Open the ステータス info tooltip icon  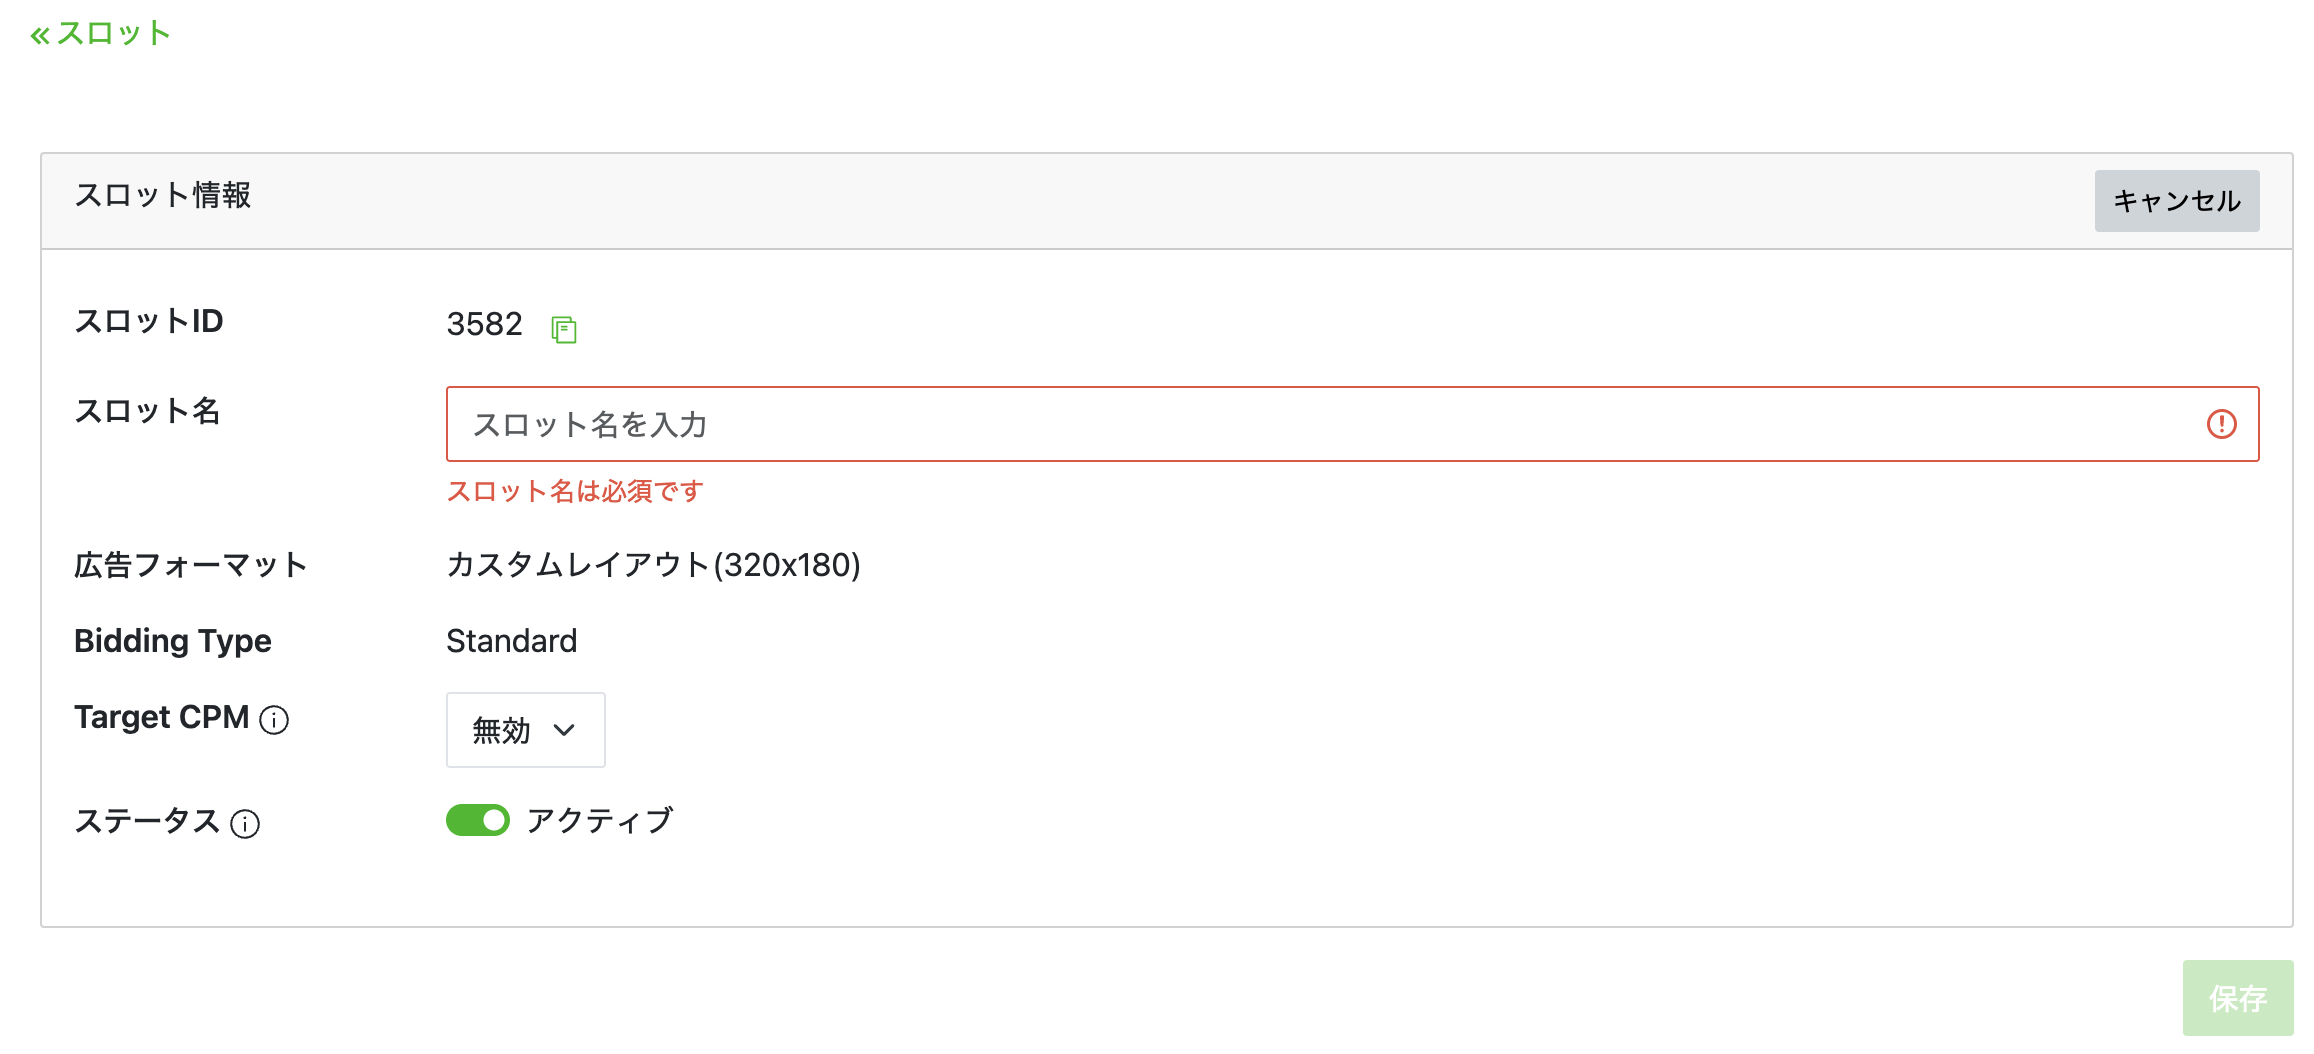(245, 824)
